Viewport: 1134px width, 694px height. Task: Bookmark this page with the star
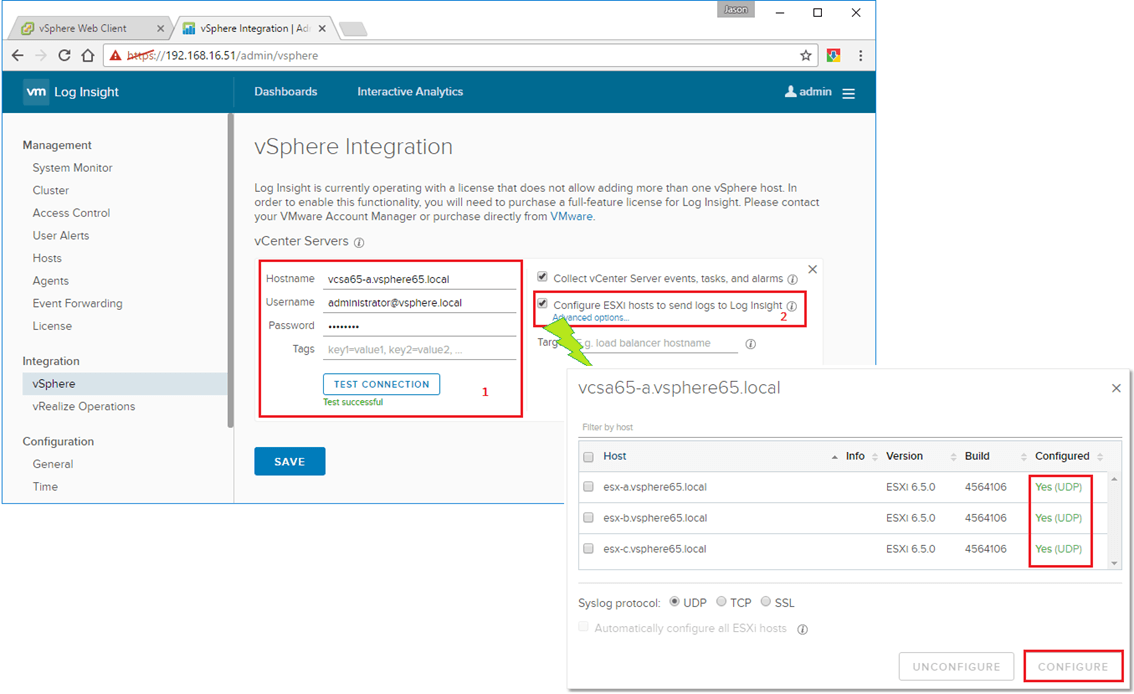pos(806,56)
